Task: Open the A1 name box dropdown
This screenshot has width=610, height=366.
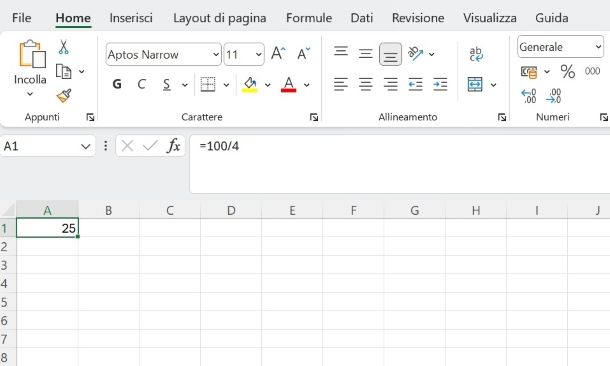Action: click(86, 147)
